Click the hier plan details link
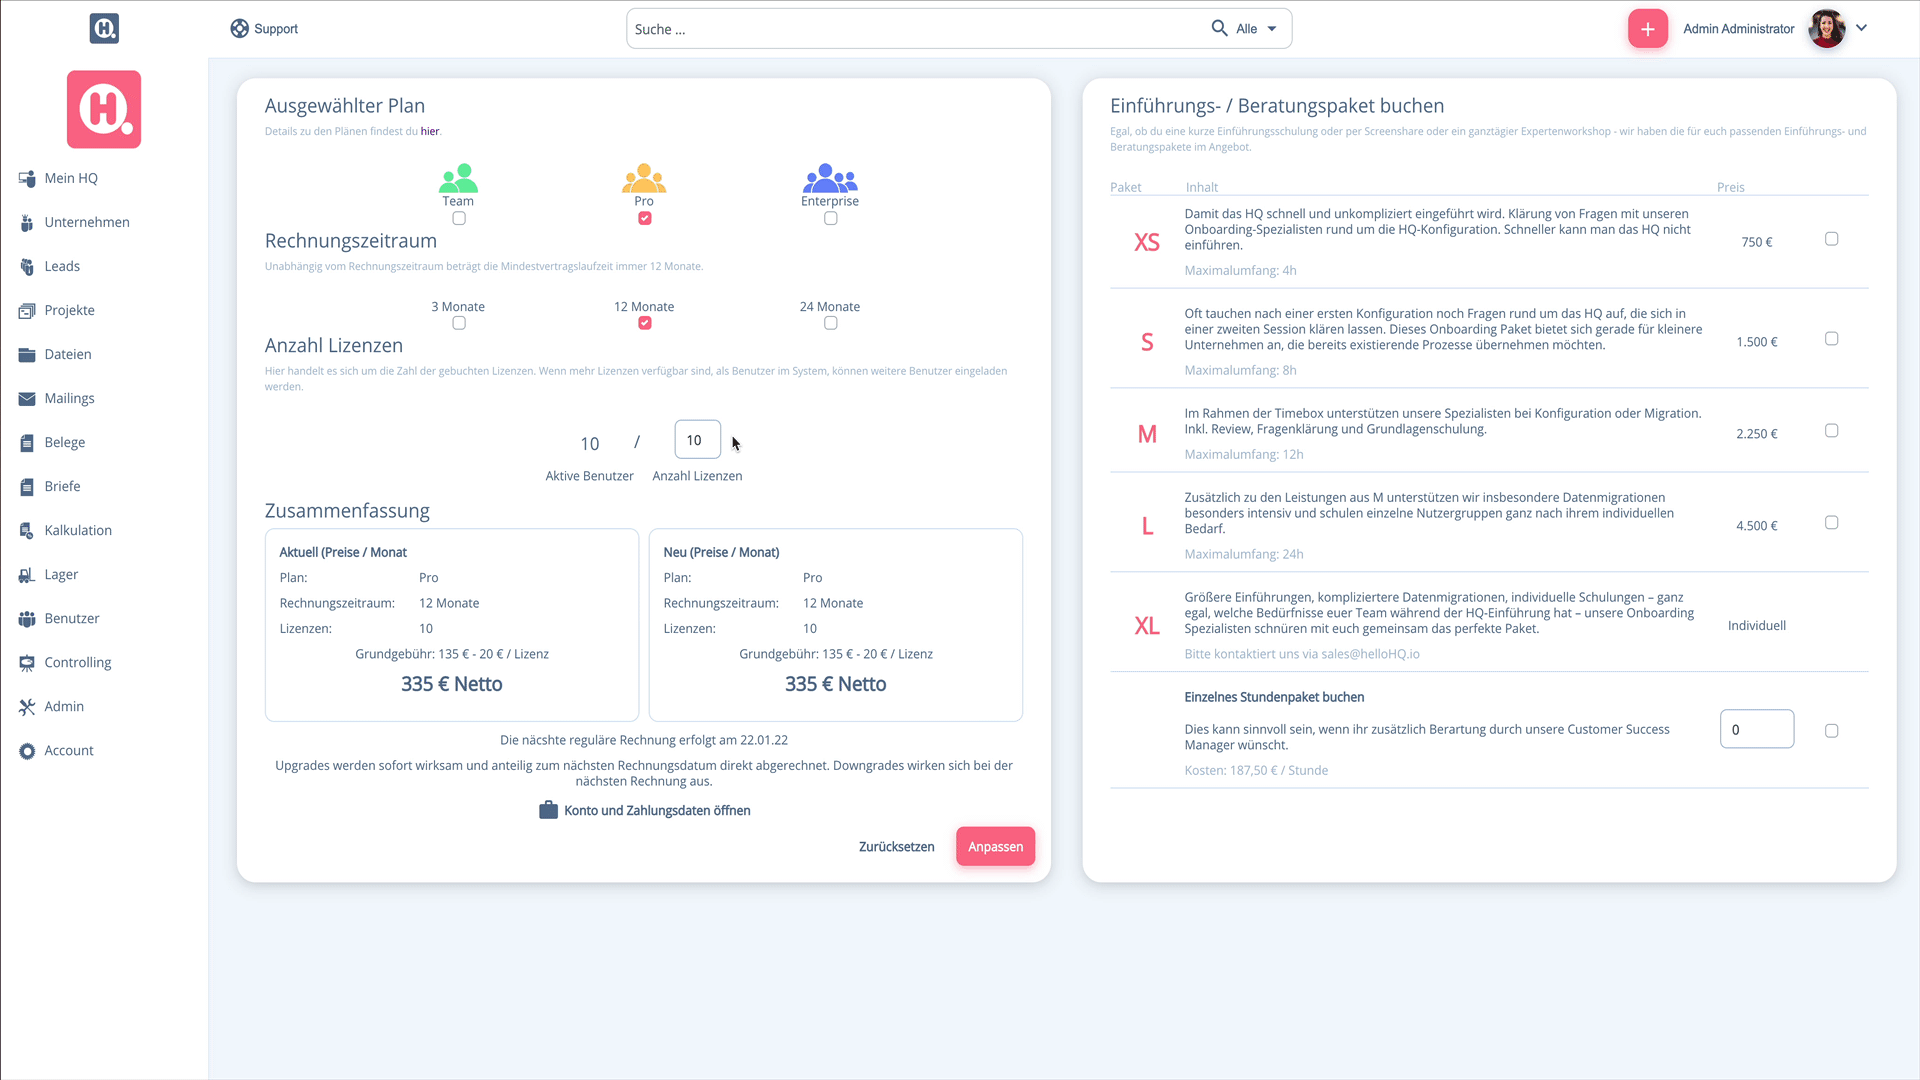Image resolution: width=1920 pixels, height=1080 pixels. (x=430, y=131)
